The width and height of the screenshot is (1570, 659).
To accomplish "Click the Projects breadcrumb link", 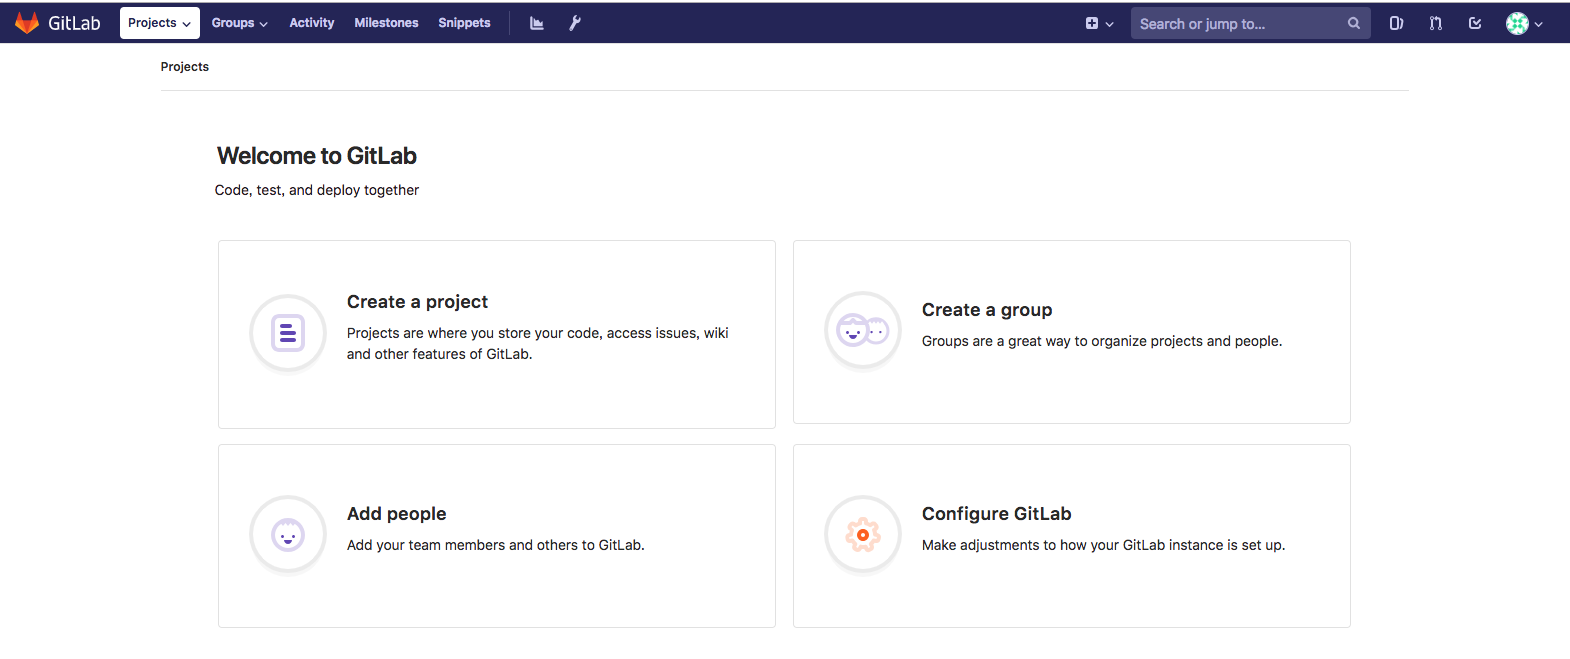I will [185, 67].
